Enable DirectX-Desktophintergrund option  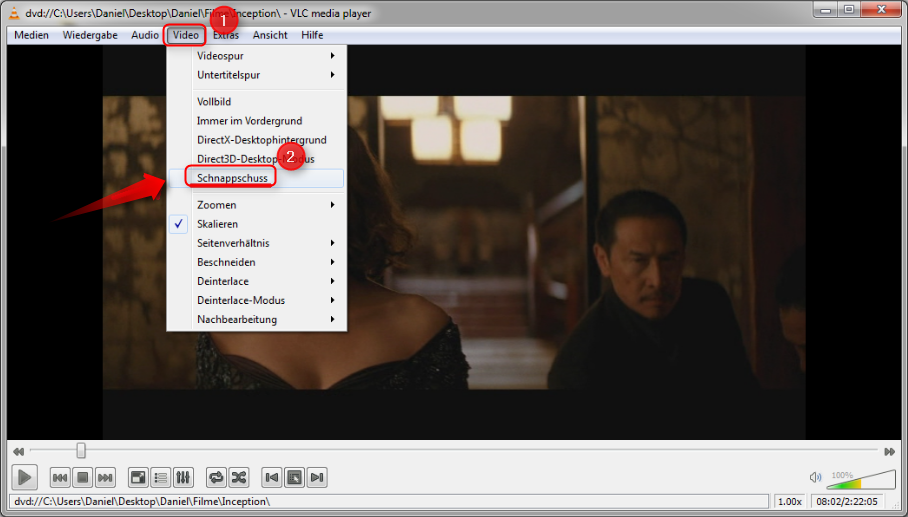(x=257, y=140)
